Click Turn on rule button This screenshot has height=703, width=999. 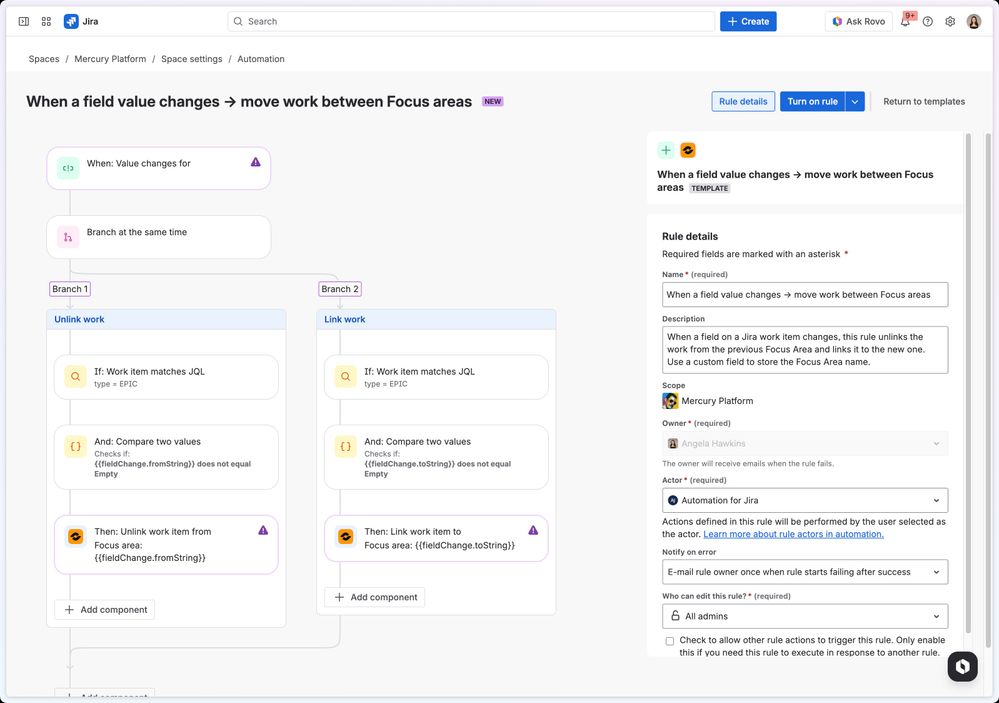tap(812, 101)
